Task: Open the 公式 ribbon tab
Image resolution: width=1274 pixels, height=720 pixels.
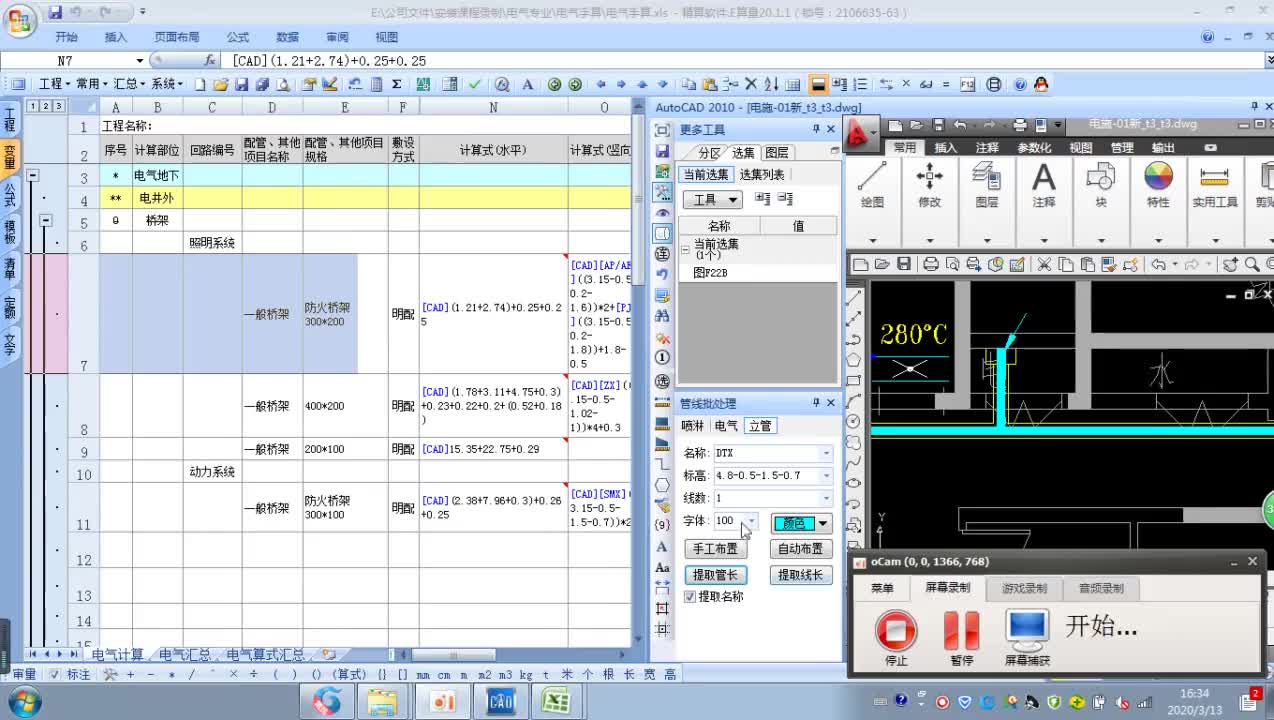Action: pos(237,37)
